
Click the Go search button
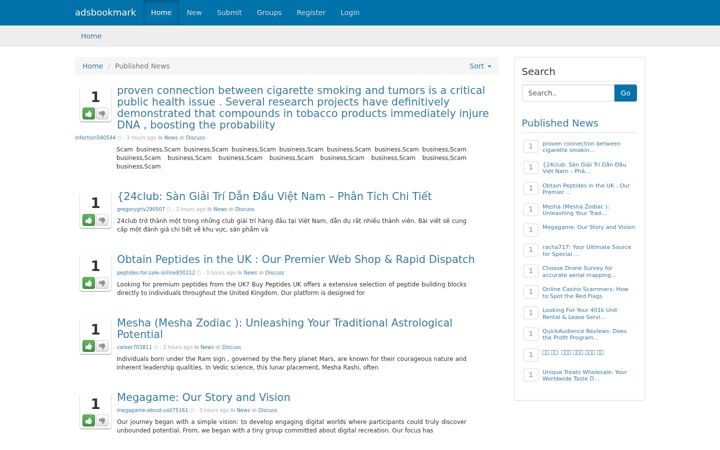625,93
